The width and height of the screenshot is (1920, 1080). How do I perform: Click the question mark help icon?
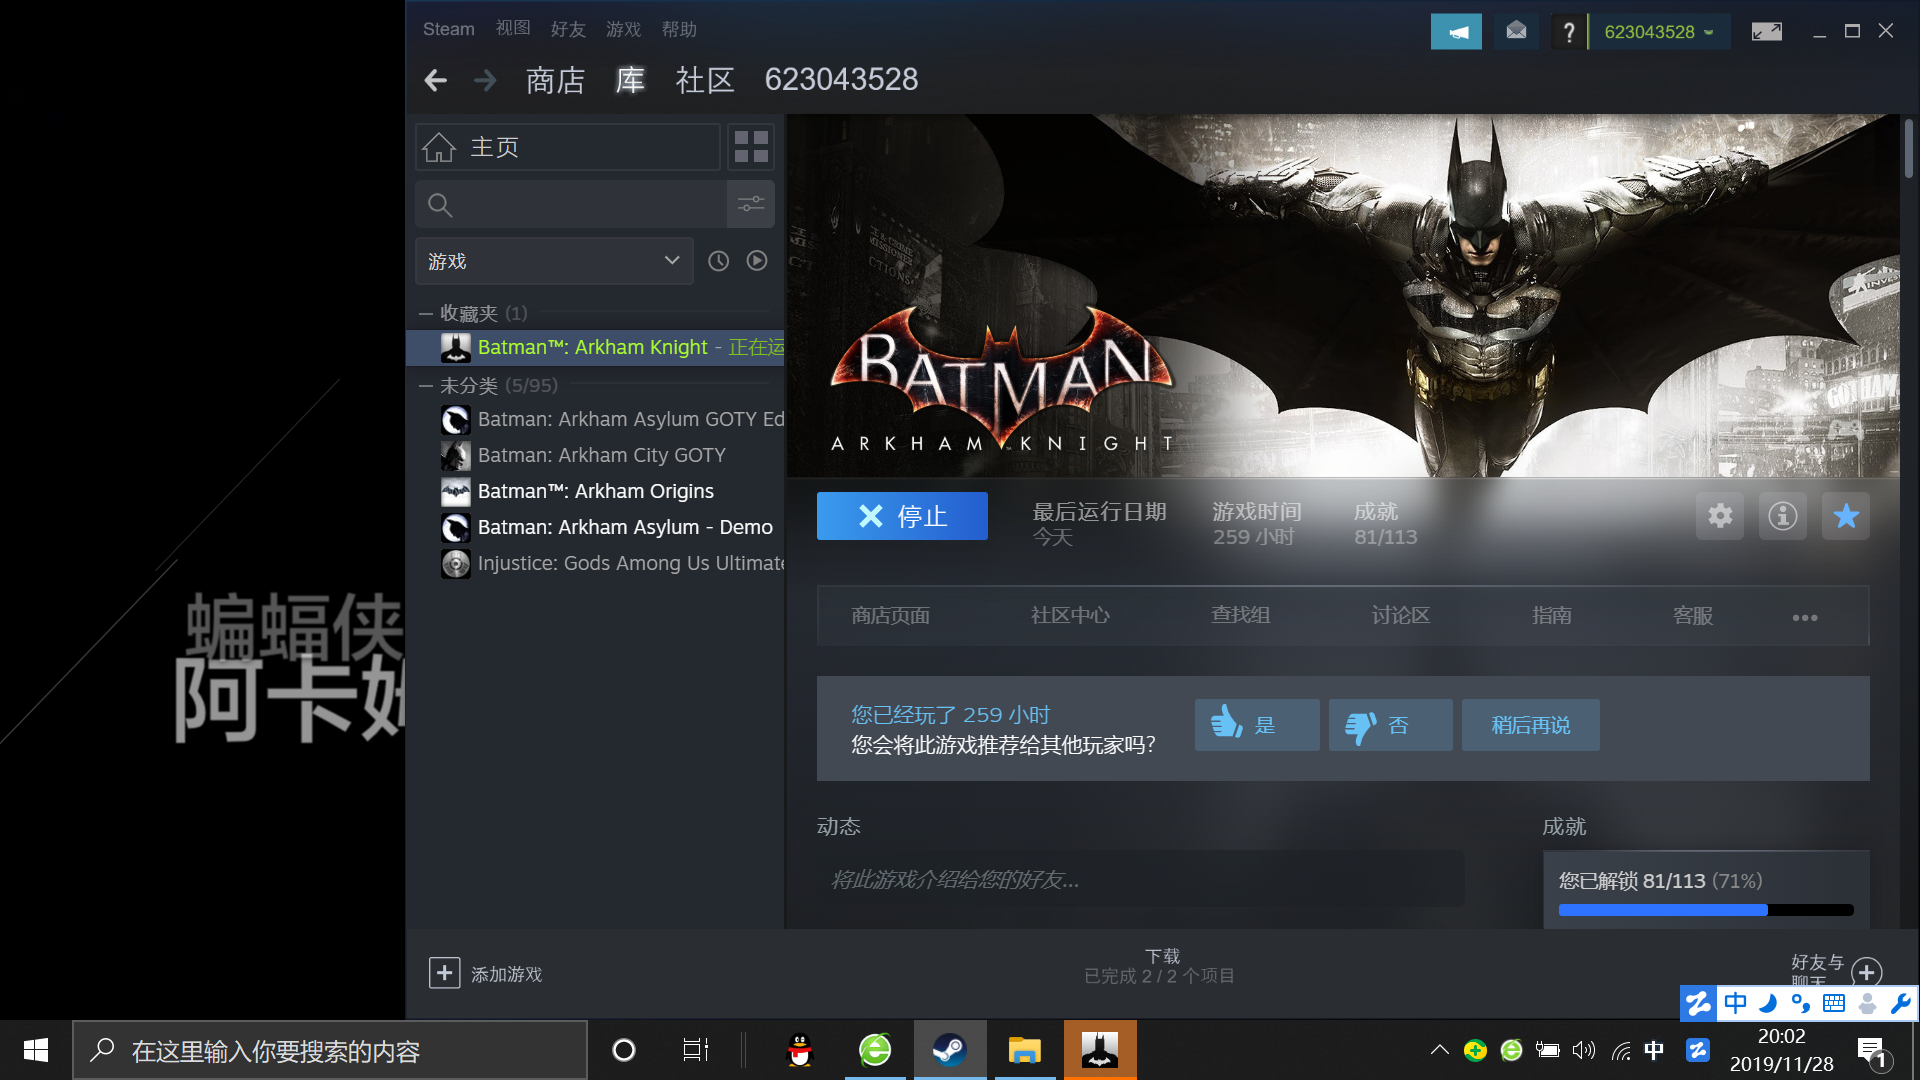(x=1568, y=32)
